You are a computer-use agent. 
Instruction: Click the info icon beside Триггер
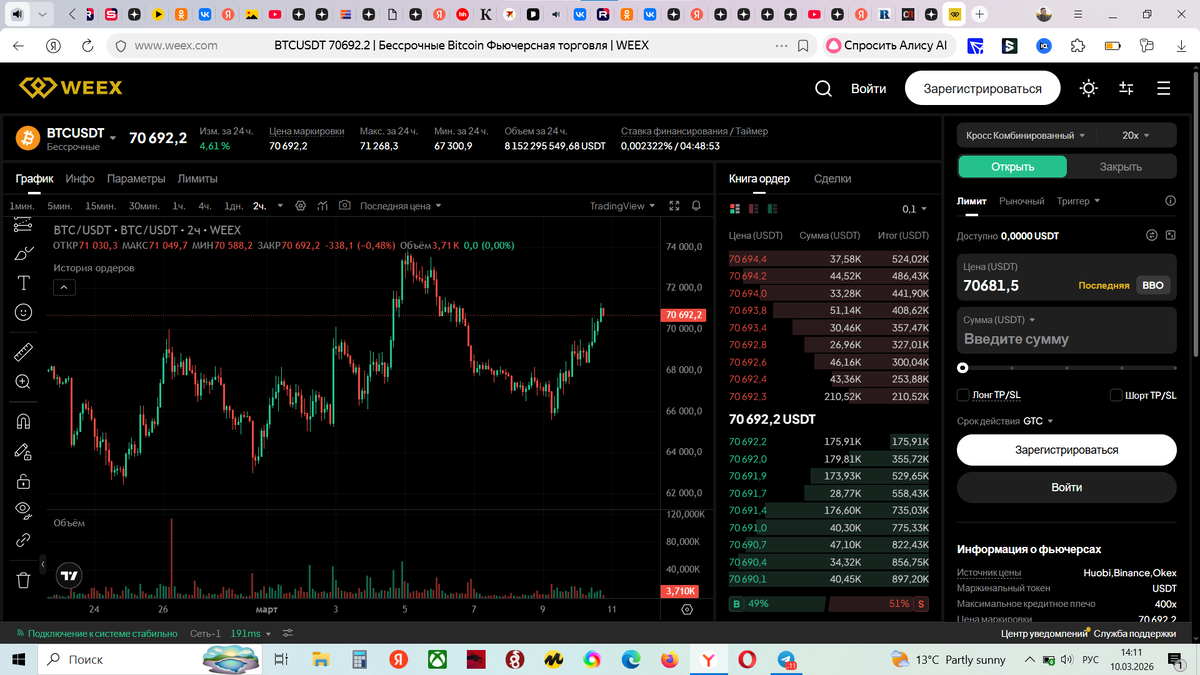[1171, 201]
